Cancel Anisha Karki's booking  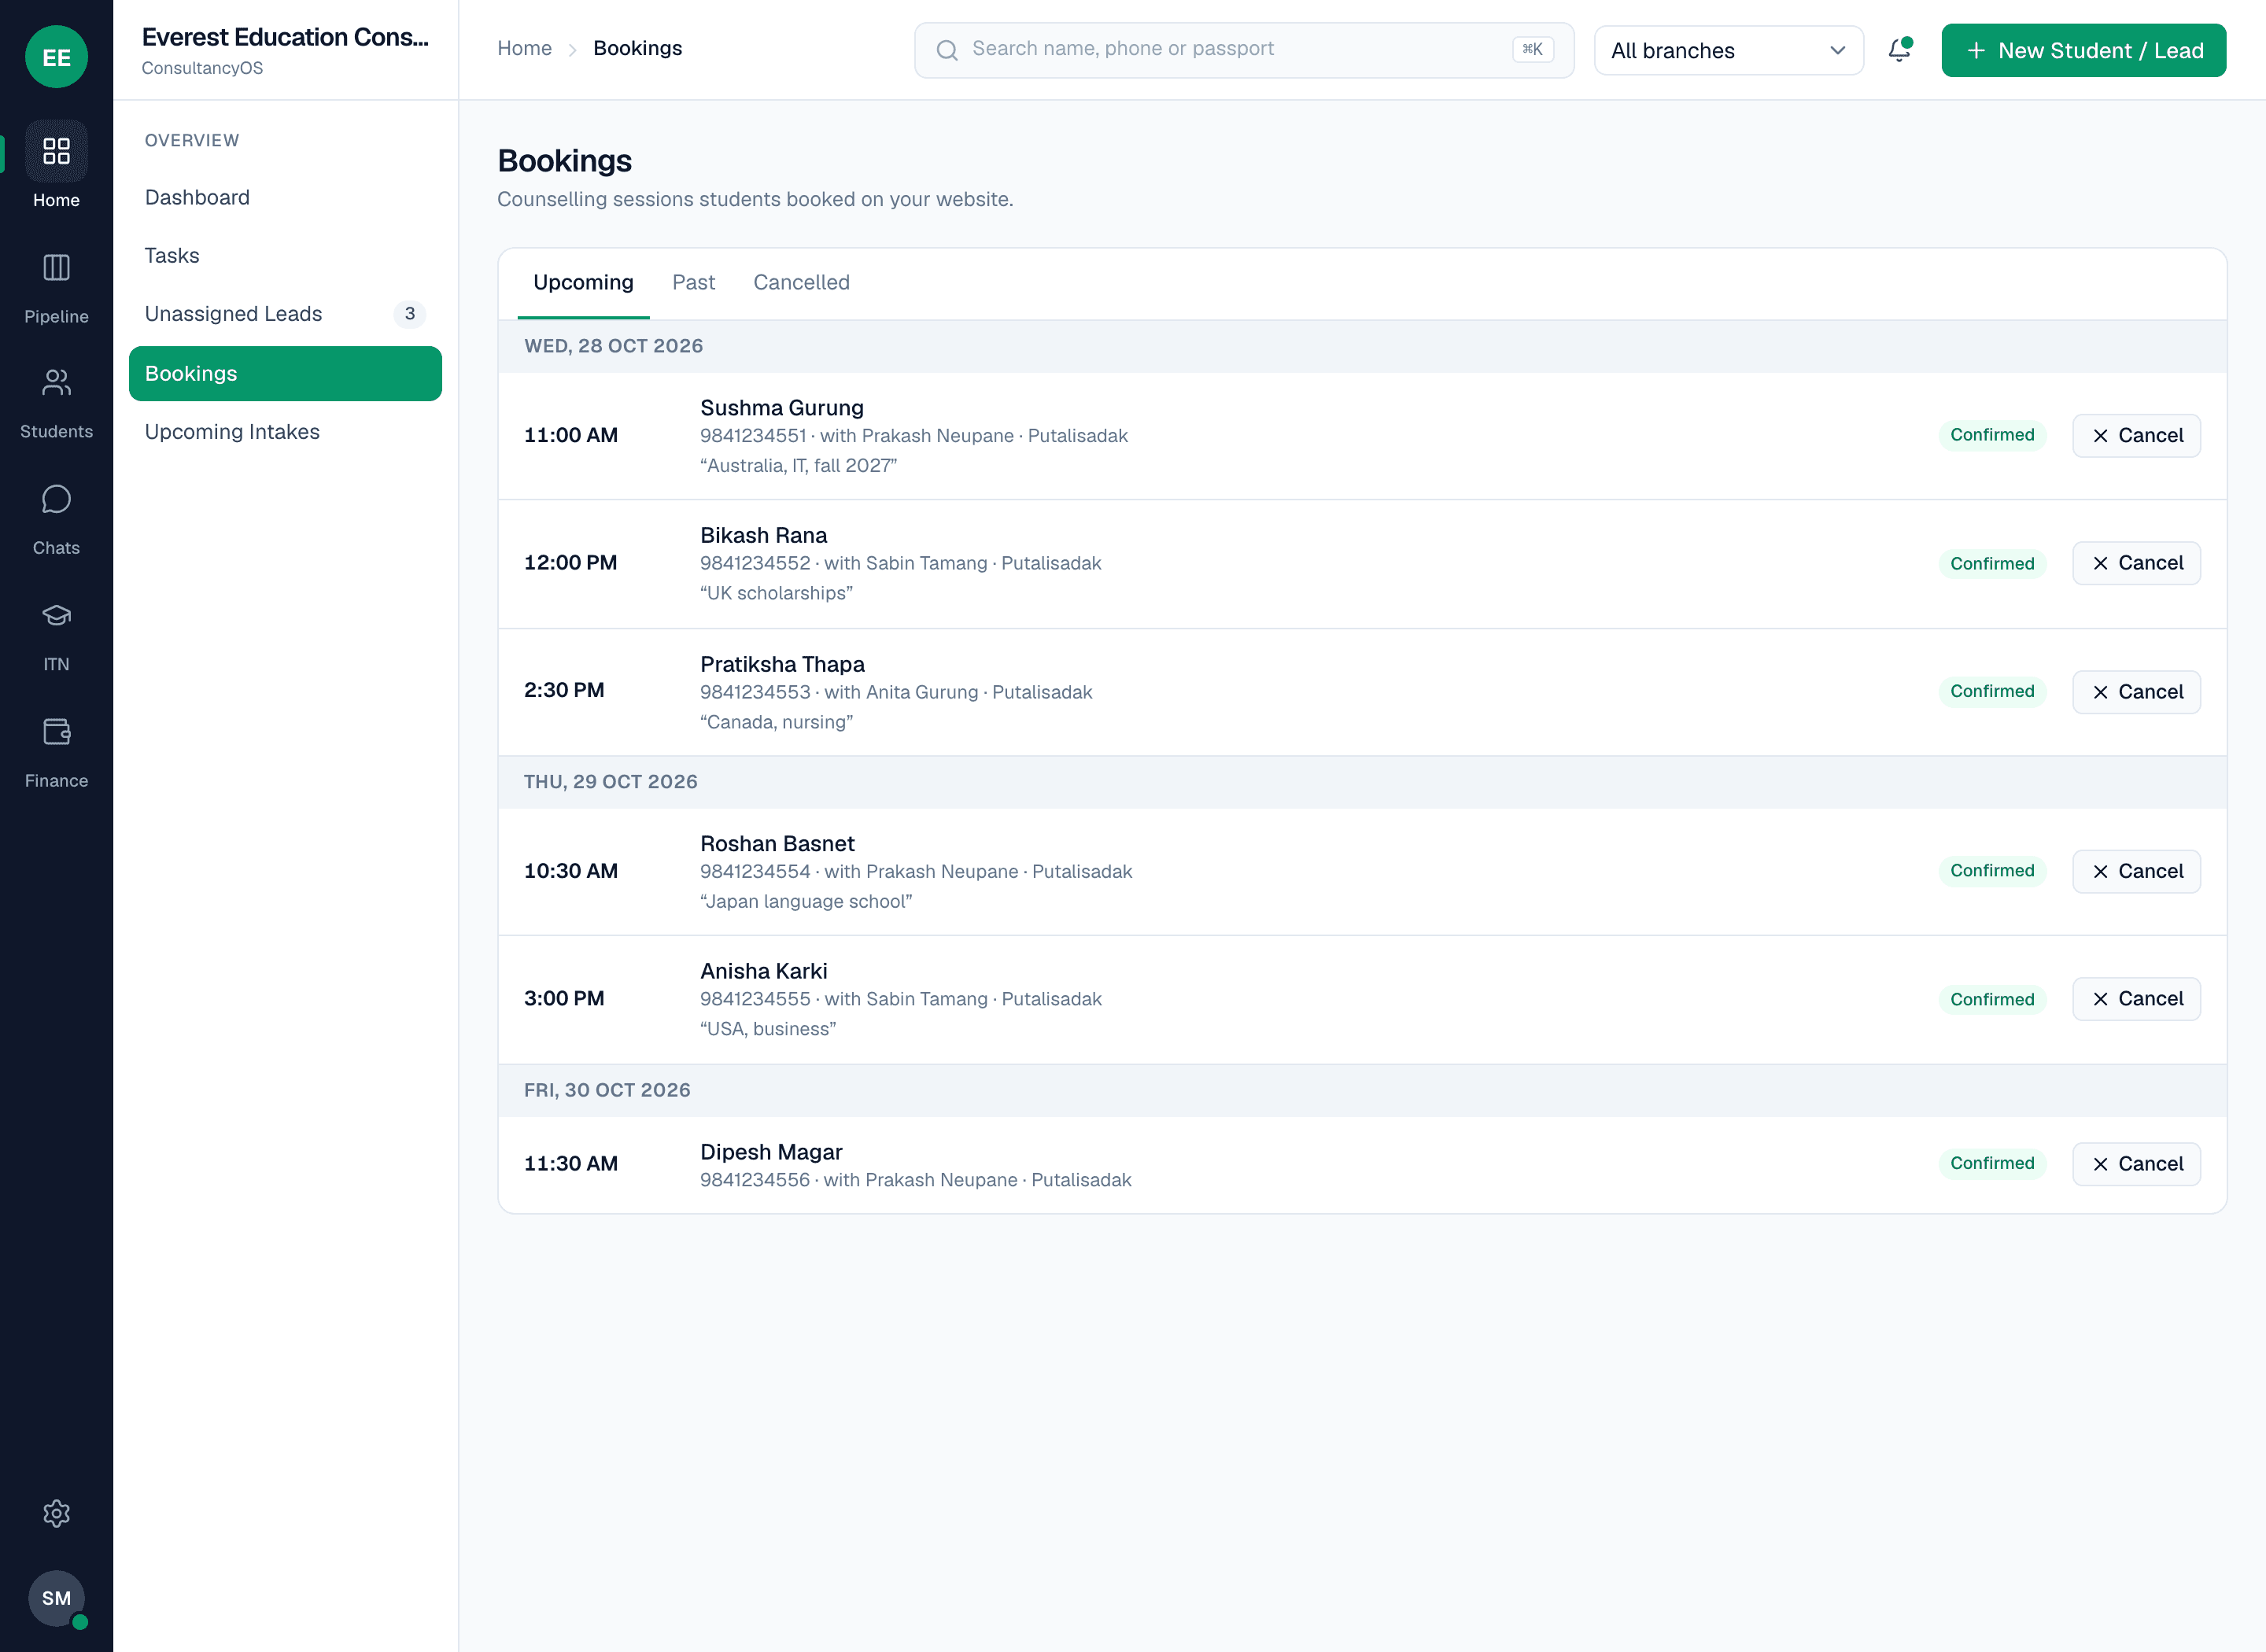tap(2136, 999)
